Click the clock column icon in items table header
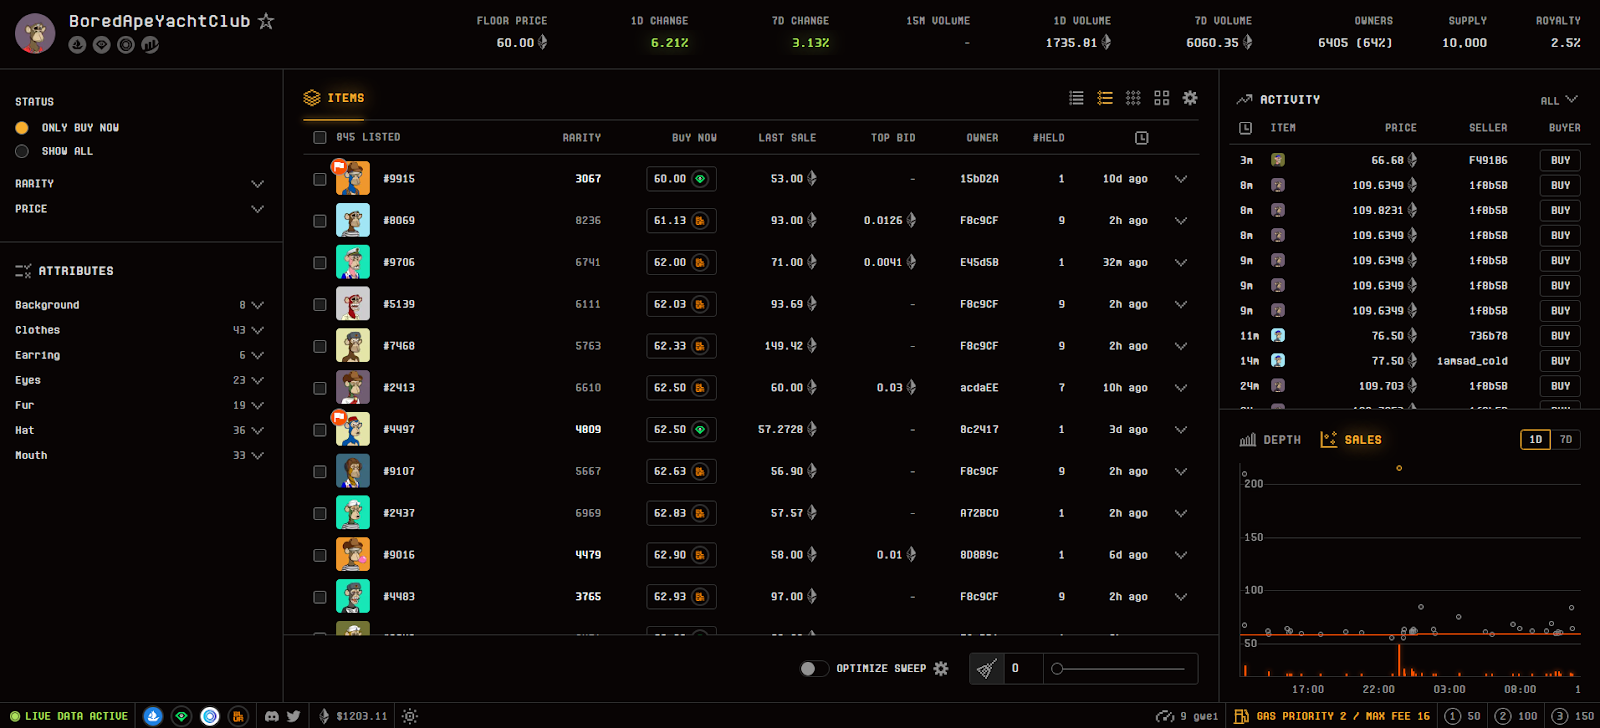This screenshot has height=728, width=1600. 1141,138
